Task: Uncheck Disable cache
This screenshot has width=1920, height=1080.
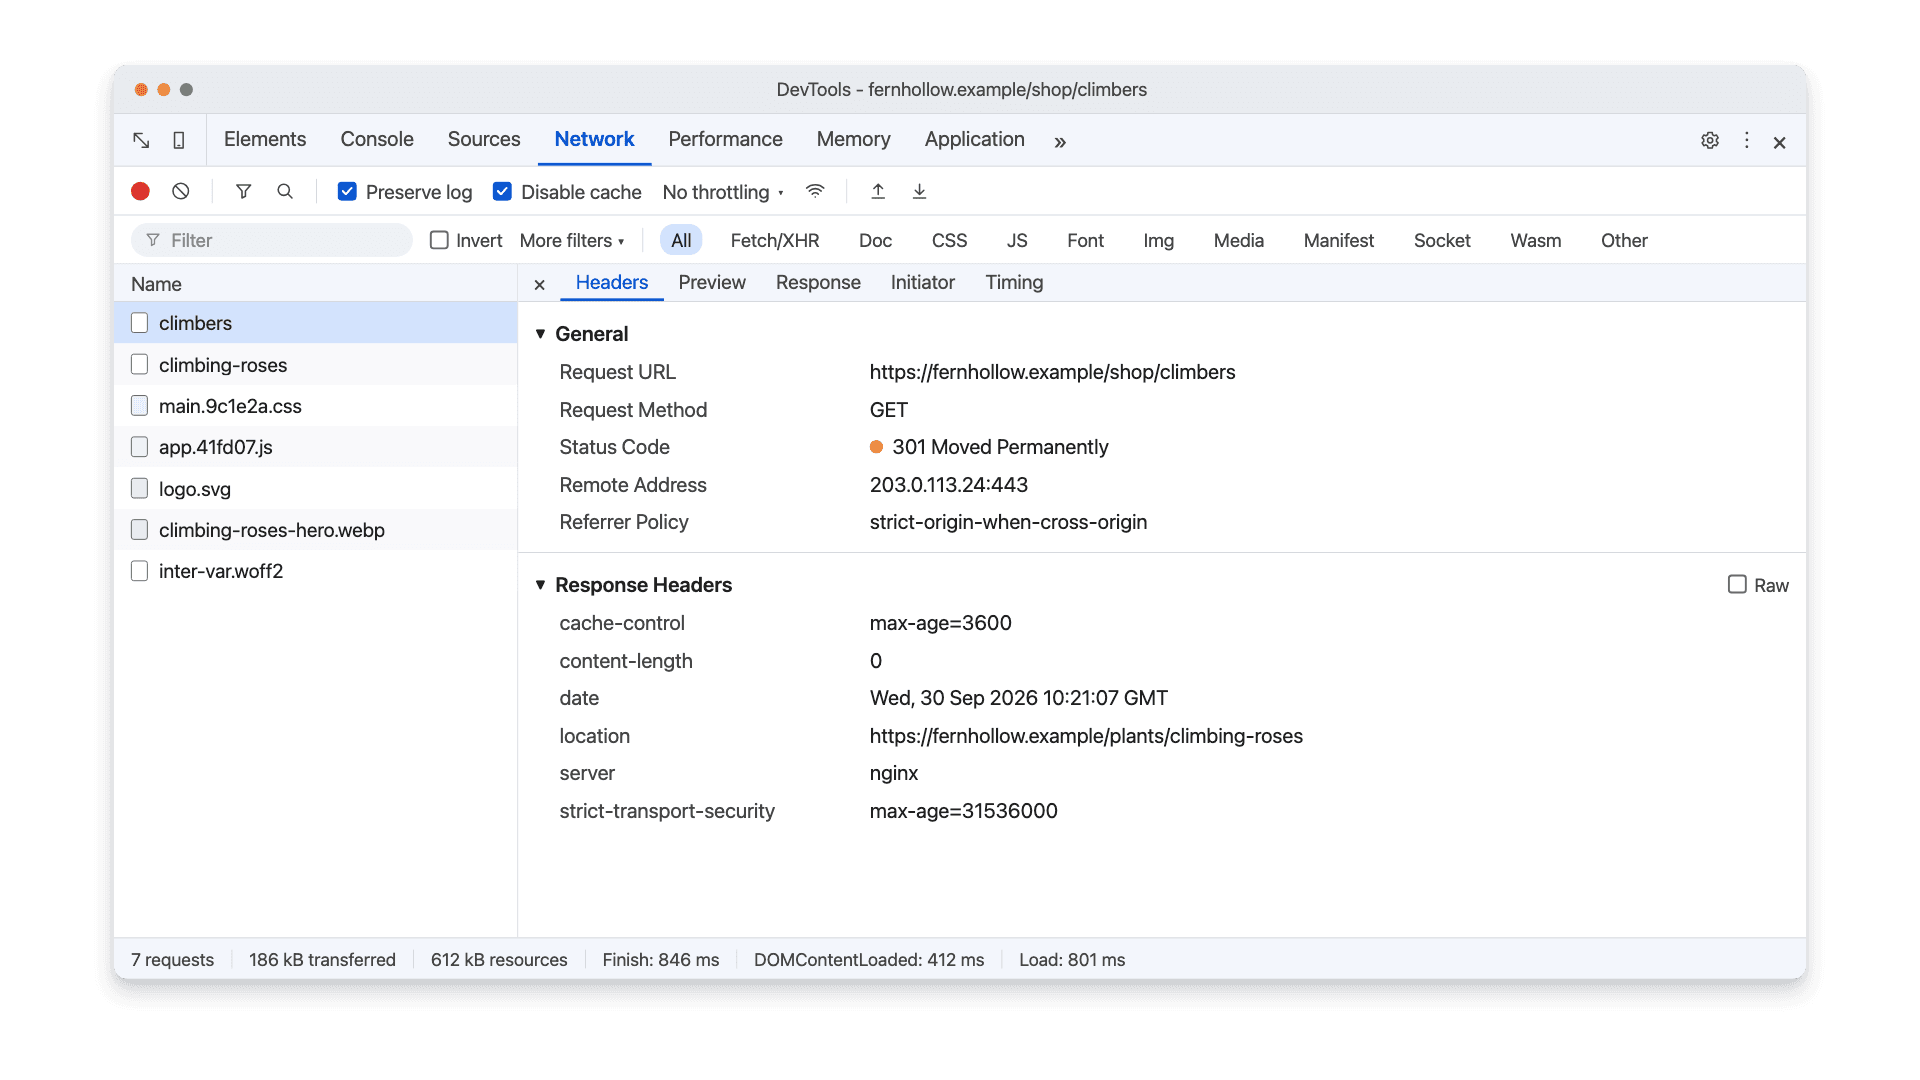Action: click(502, 191)
